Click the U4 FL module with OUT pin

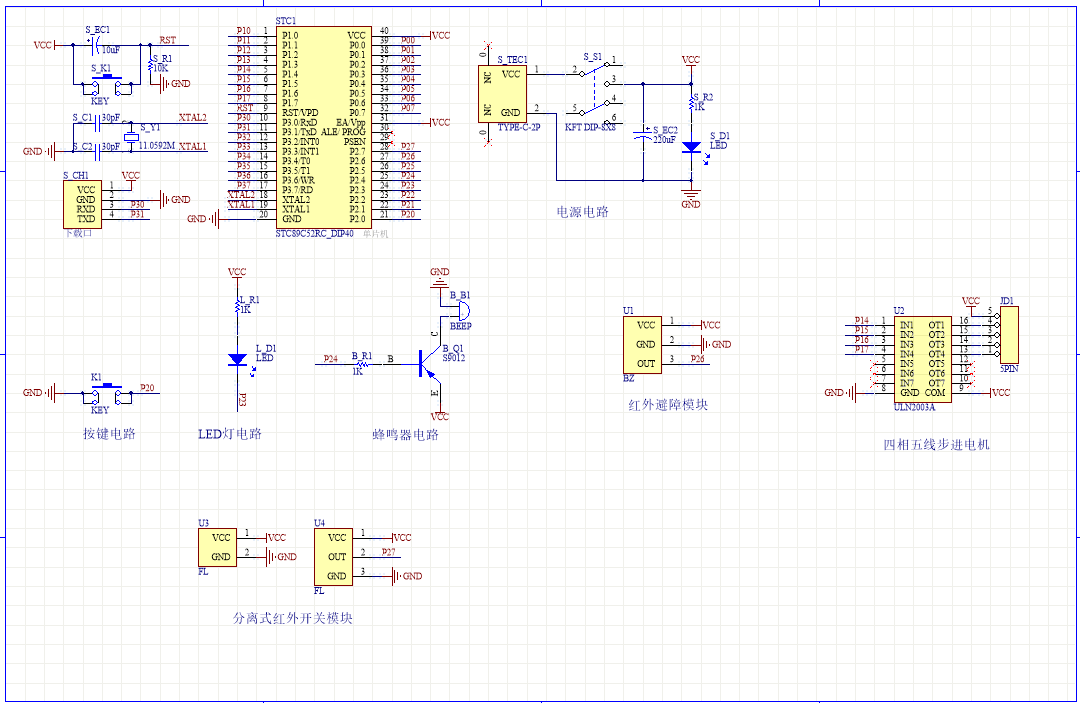[336, 557]
